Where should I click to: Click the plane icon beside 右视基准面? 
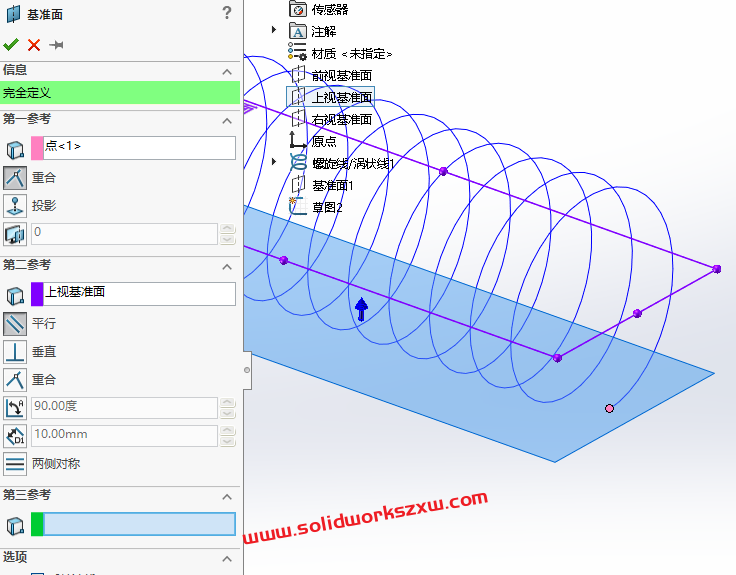tap(298, 118)
